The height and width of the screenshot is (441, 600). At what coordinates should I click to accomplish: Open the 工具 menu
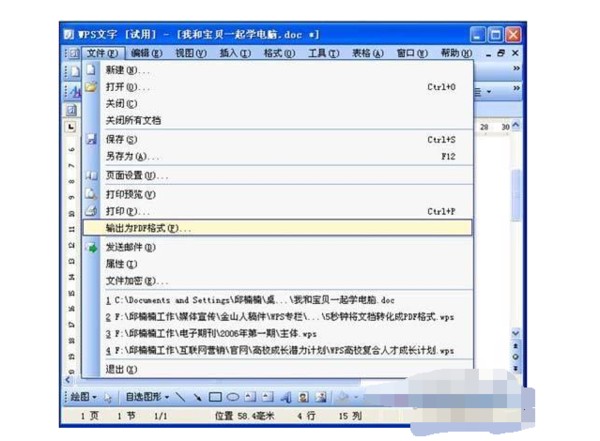click(323, 53)
